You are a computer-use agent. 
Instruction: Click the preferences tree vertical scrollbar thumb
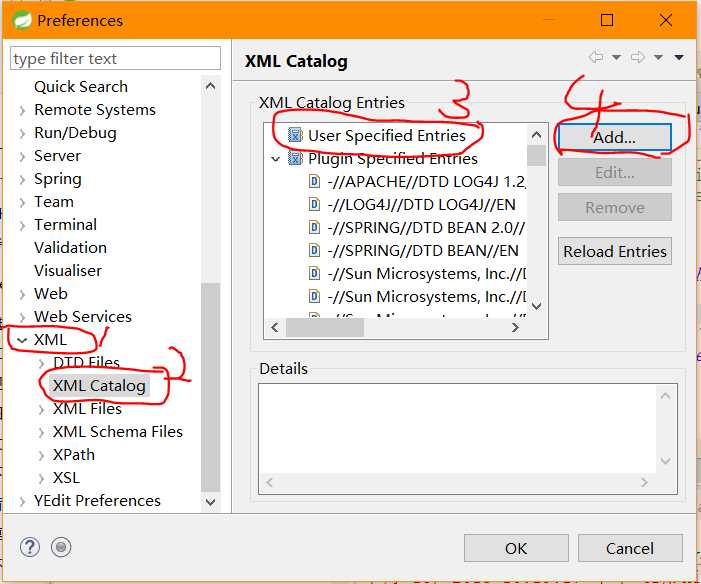coord(210,387)
